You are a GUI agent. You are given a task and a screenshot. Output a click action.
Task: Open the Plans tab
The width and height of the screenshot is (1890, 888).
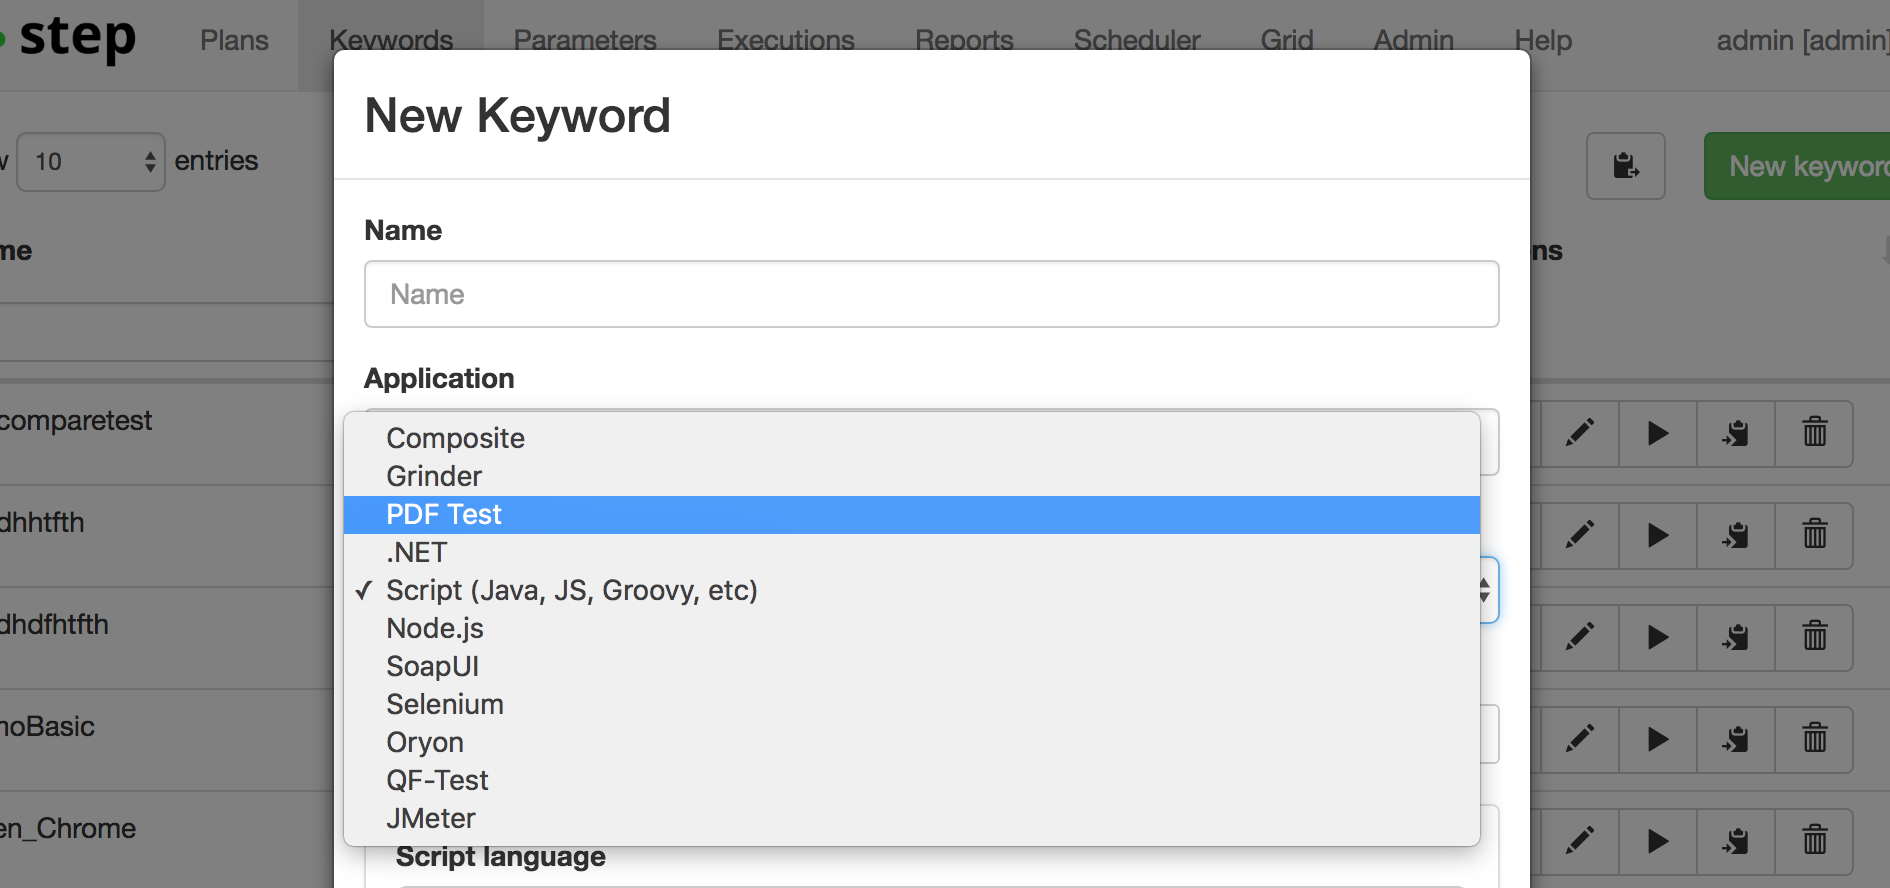[x=234, y=41]
